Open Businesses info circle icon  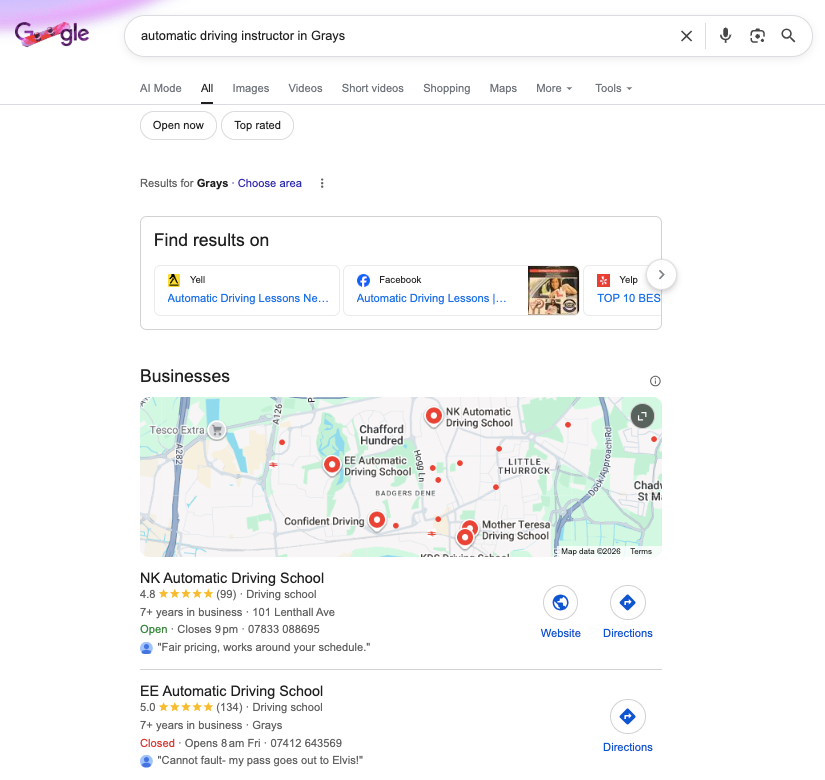tap(655, 381)
